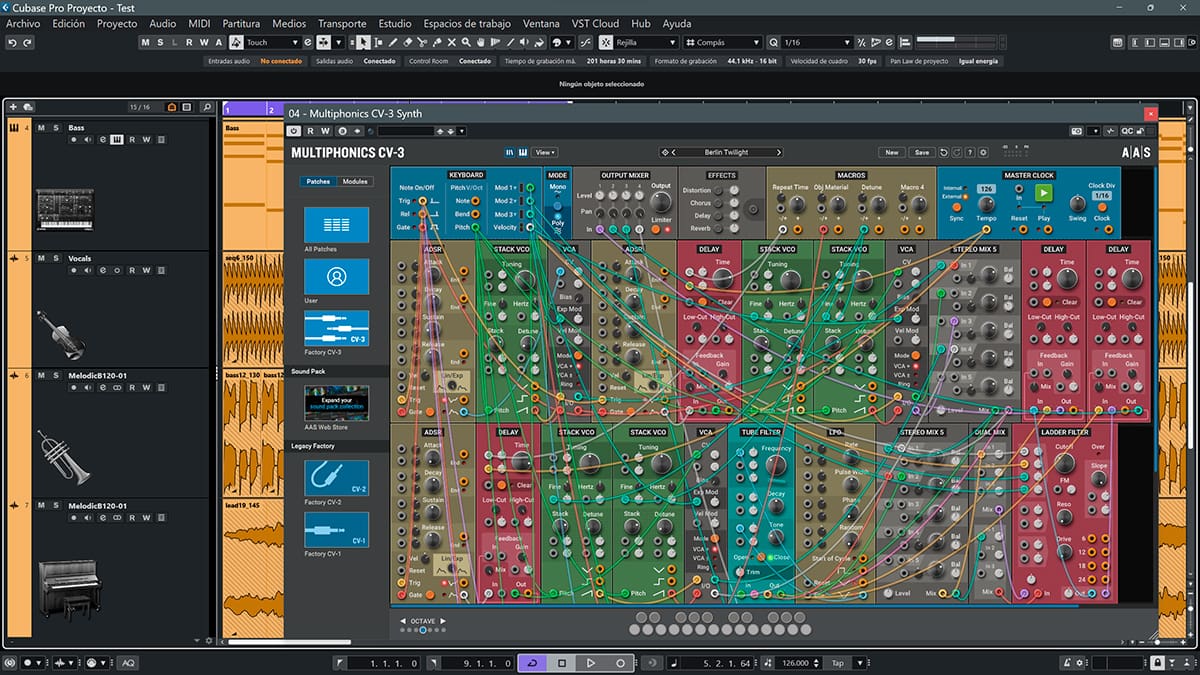Viewport: 1200px width, 675px height.
Task: Click the AAS logo in plugin header
Action: click(x=1135, y=153)
